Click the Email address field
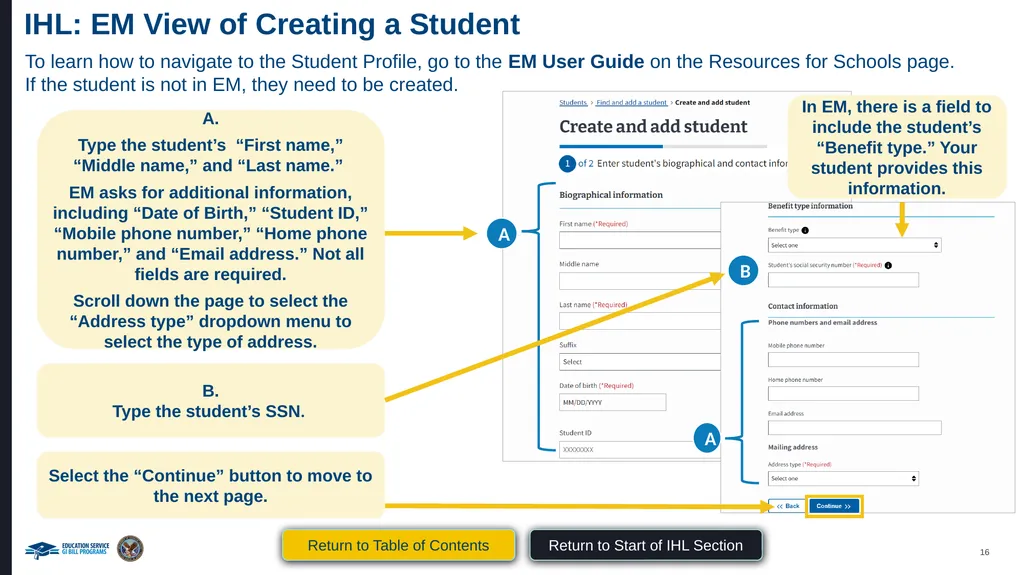The height and width of the screenshot is (575, 1024). click(854, 427)
